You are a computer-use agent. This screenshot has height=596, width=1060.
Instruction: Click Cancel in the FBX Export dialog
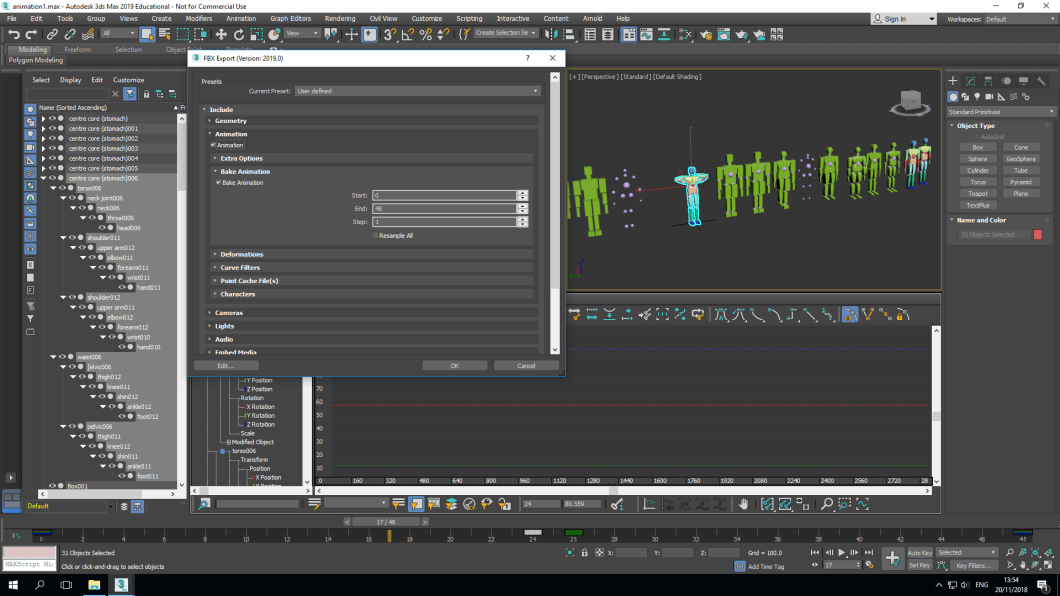tap(526, 366)
